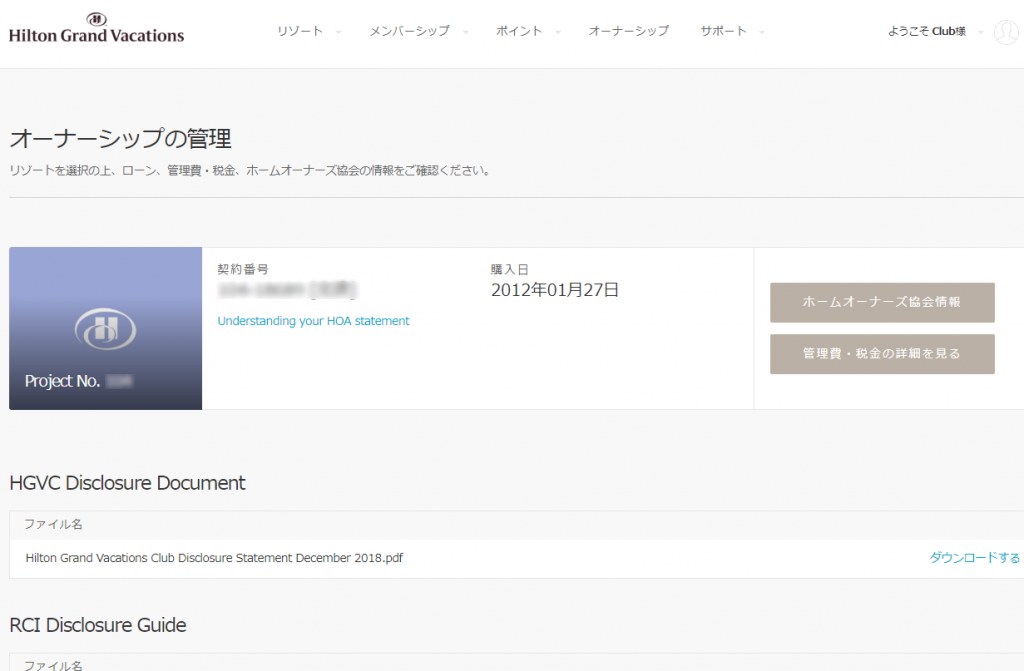
Task: Click the ホームオーナーズ協会情報 button
Action: point(882,303)
